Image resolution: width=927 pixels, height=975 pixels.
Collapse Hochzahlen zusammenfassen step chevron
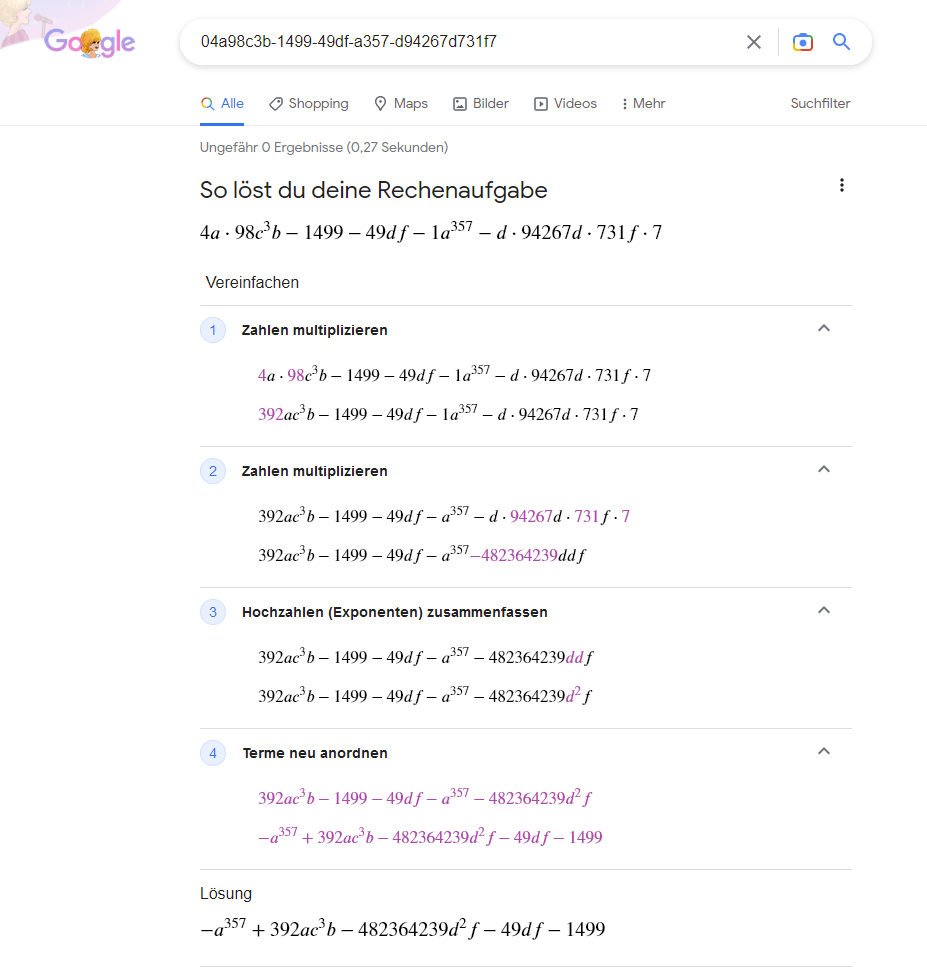click(x=824, y=610)
